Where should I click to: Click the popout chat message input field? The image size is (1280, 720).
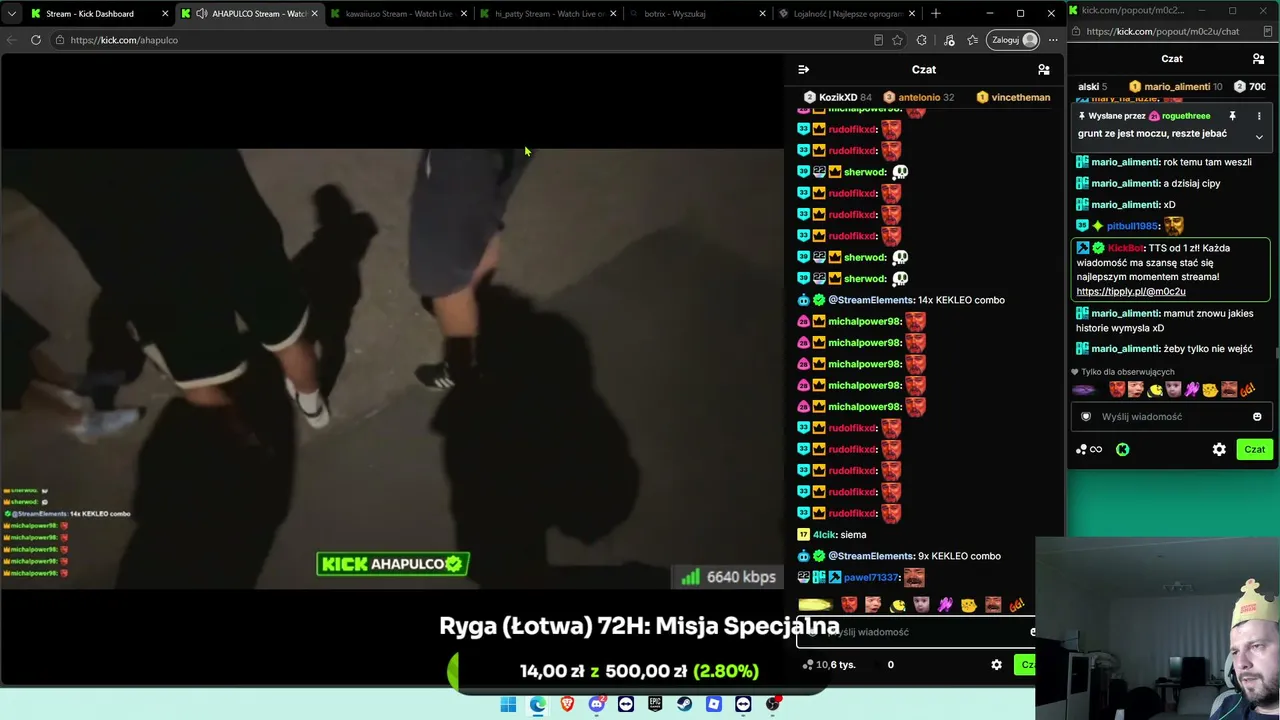[1171, 417]
